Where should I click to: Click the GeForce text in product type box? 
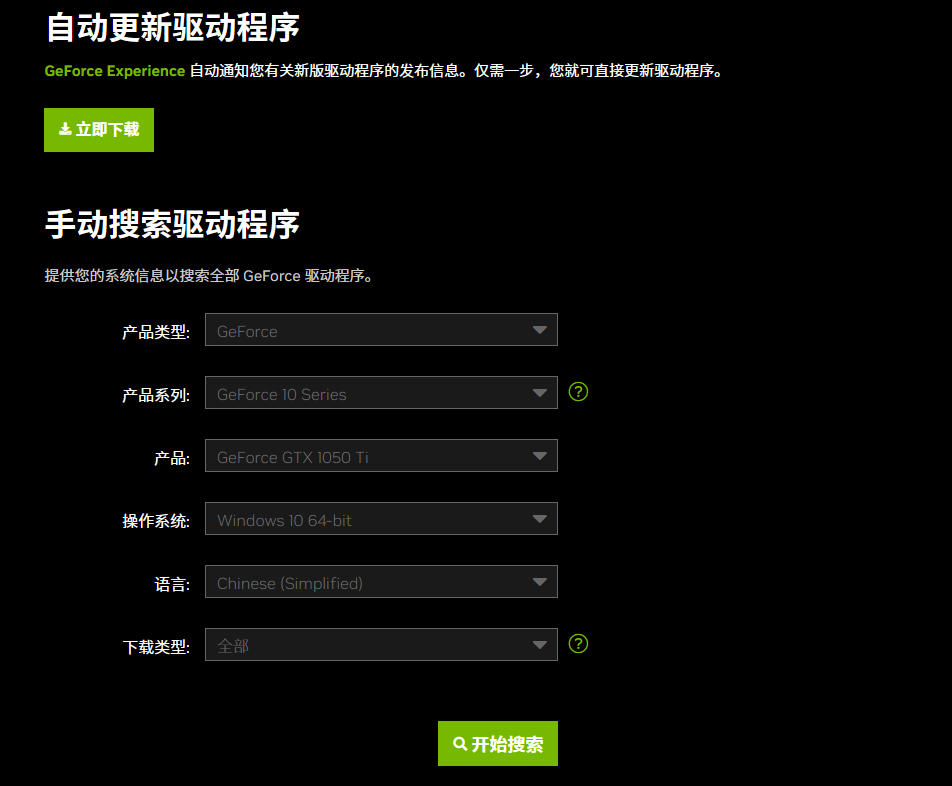pyautogui.click(x=246, y=330)
